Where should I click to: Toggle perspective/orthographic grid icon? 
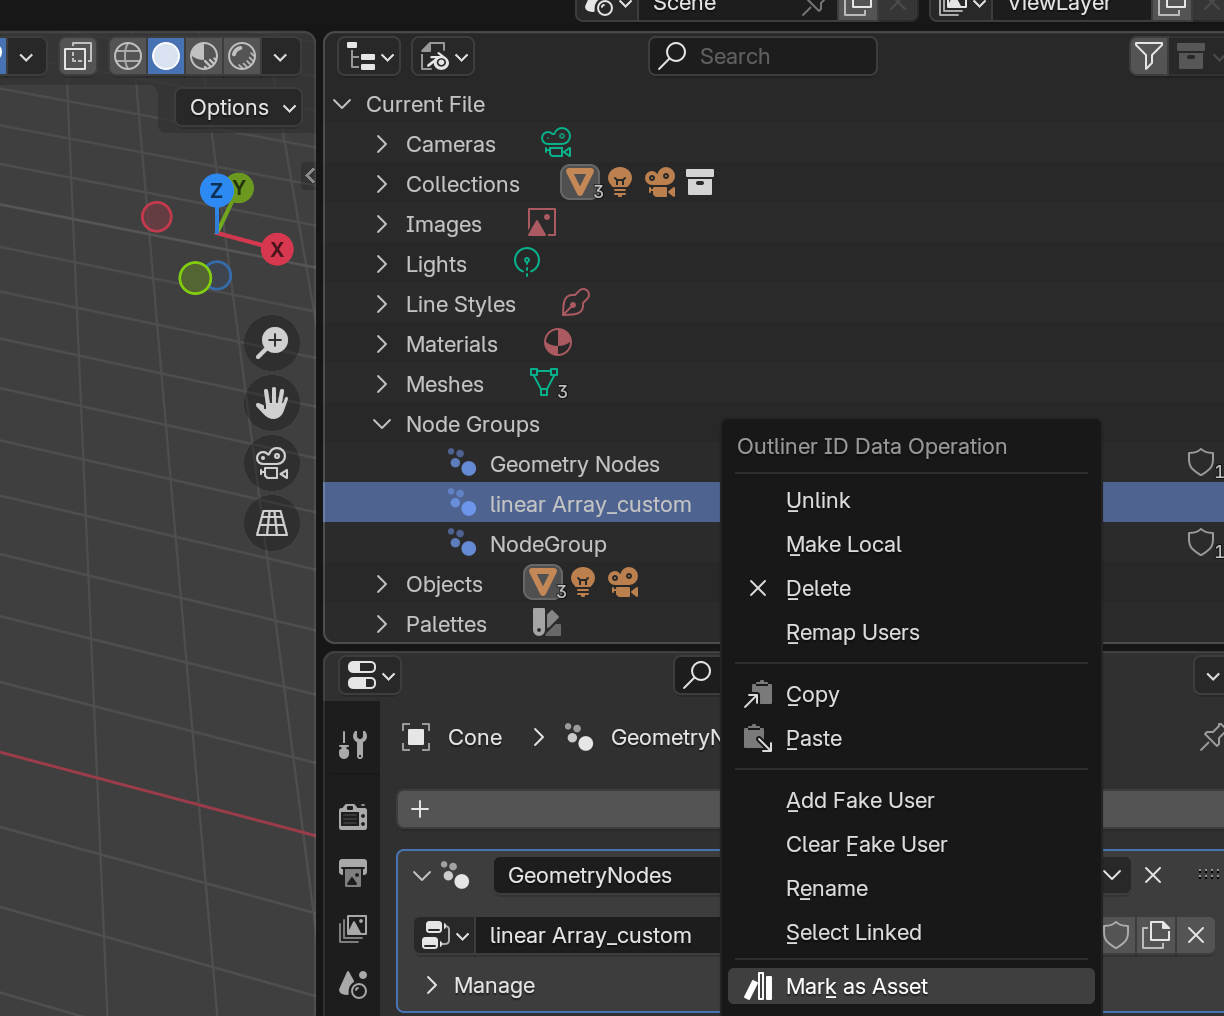[272, 522]
